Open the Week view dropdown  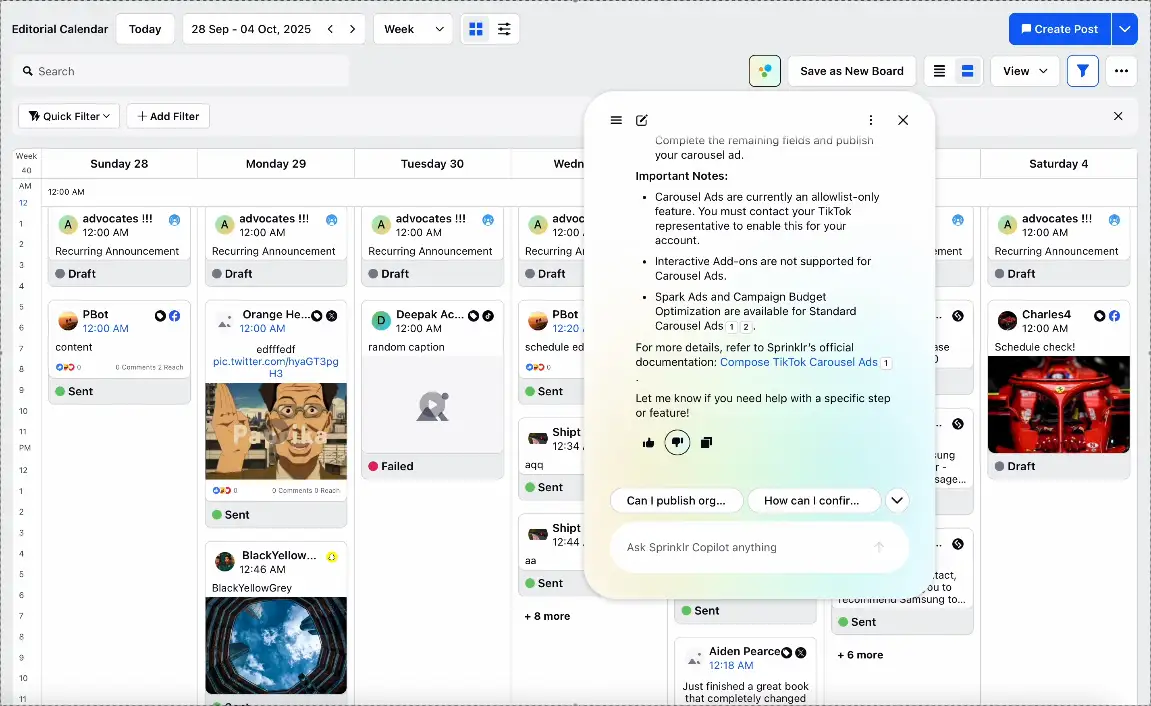(413, 29)
